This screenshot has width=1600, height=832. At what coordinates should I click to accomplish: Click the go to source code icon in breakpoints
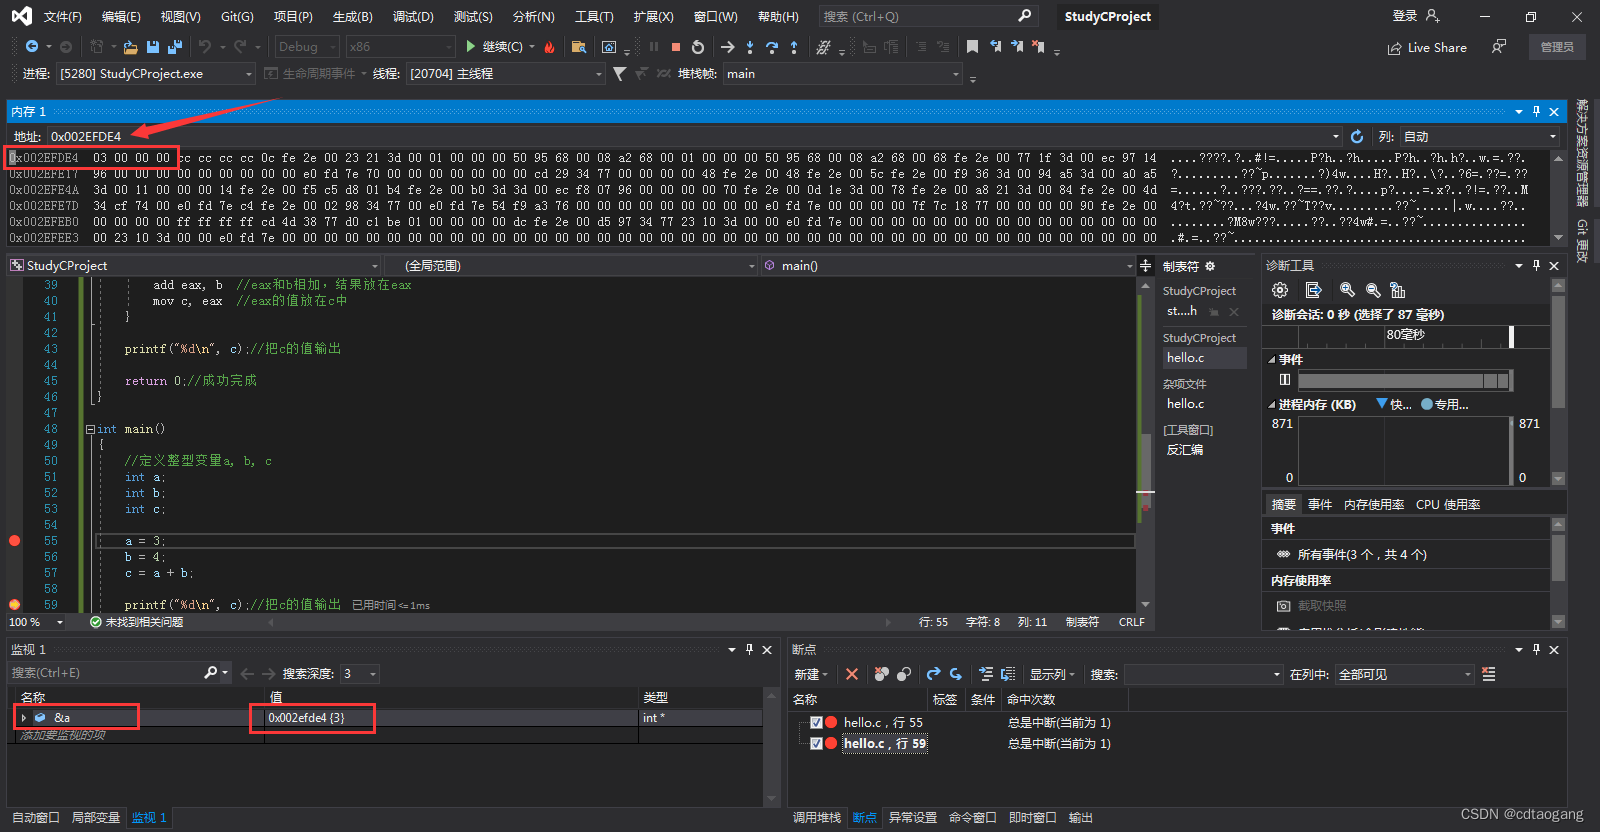[986, 674]
